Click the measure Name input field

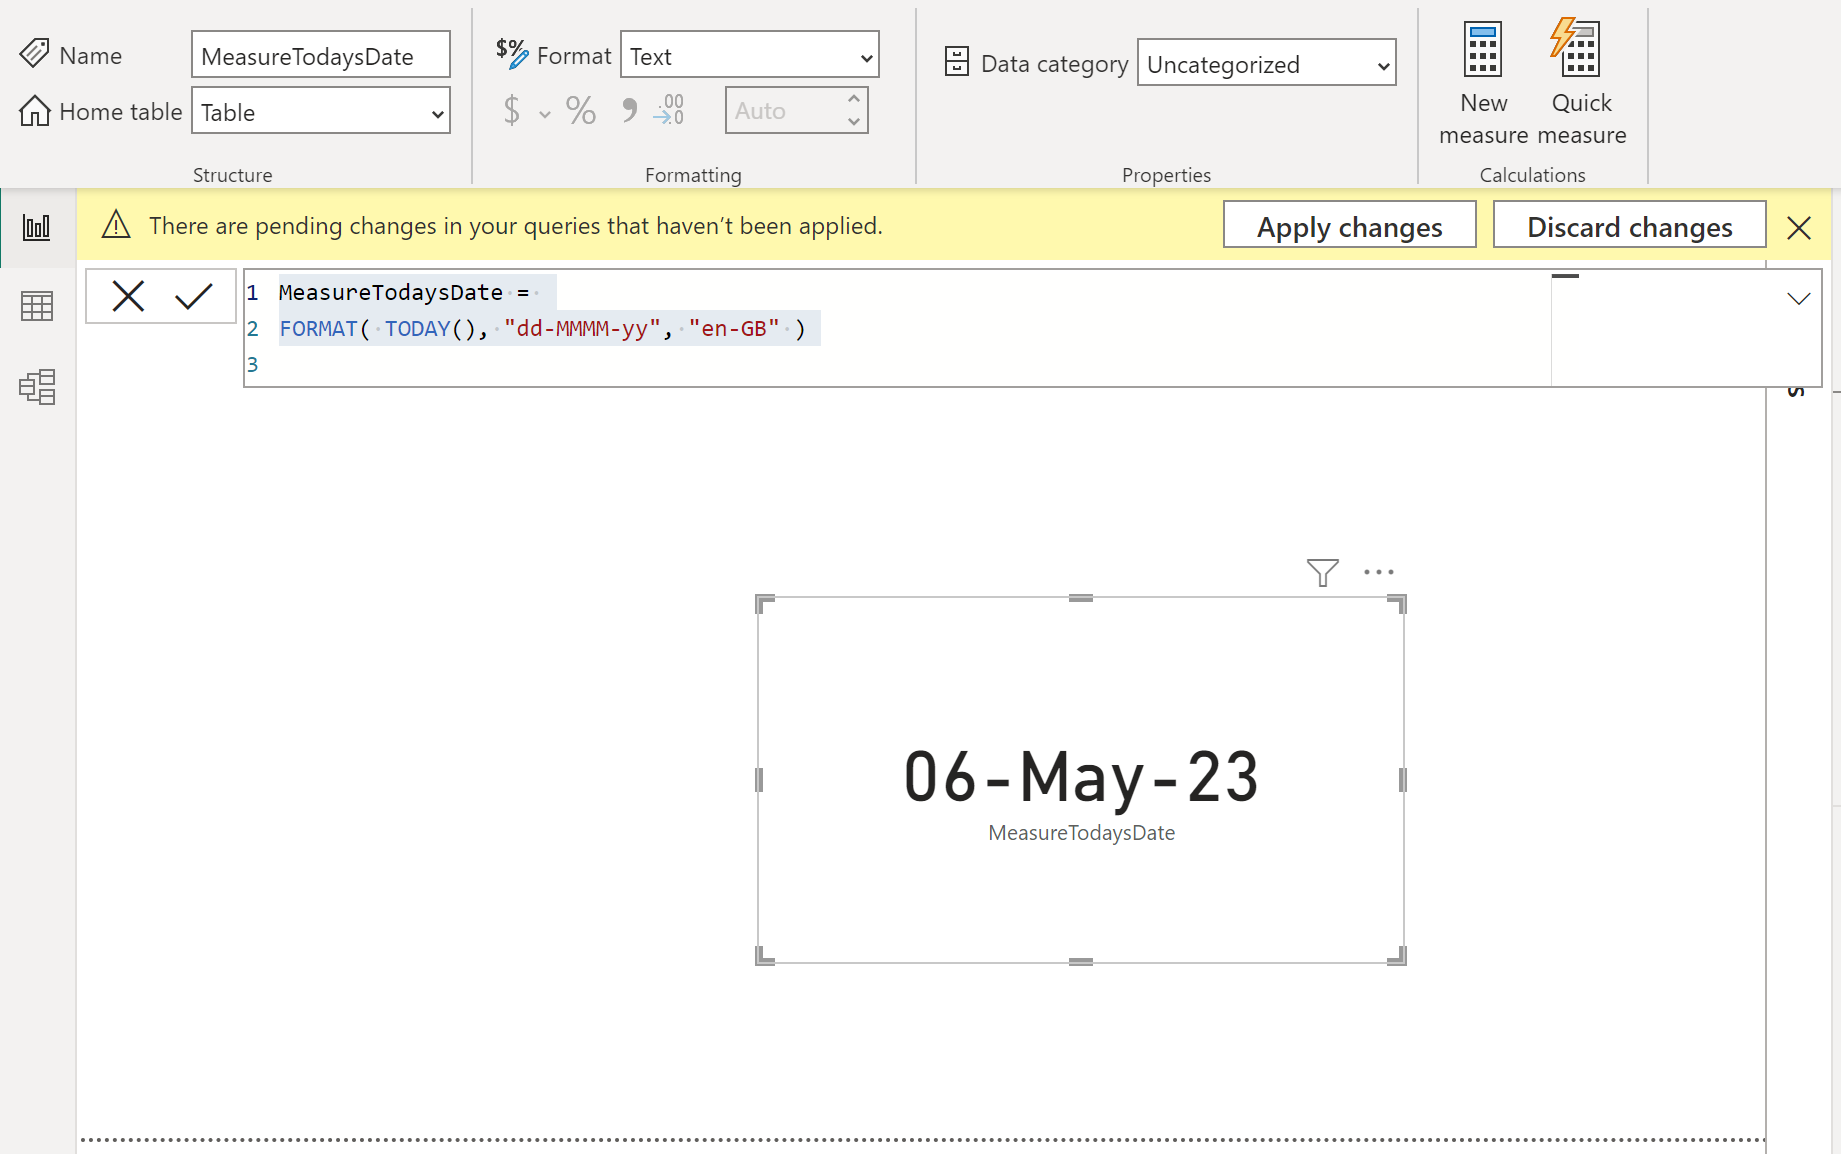pyautogui.click(x=321, y=56)
